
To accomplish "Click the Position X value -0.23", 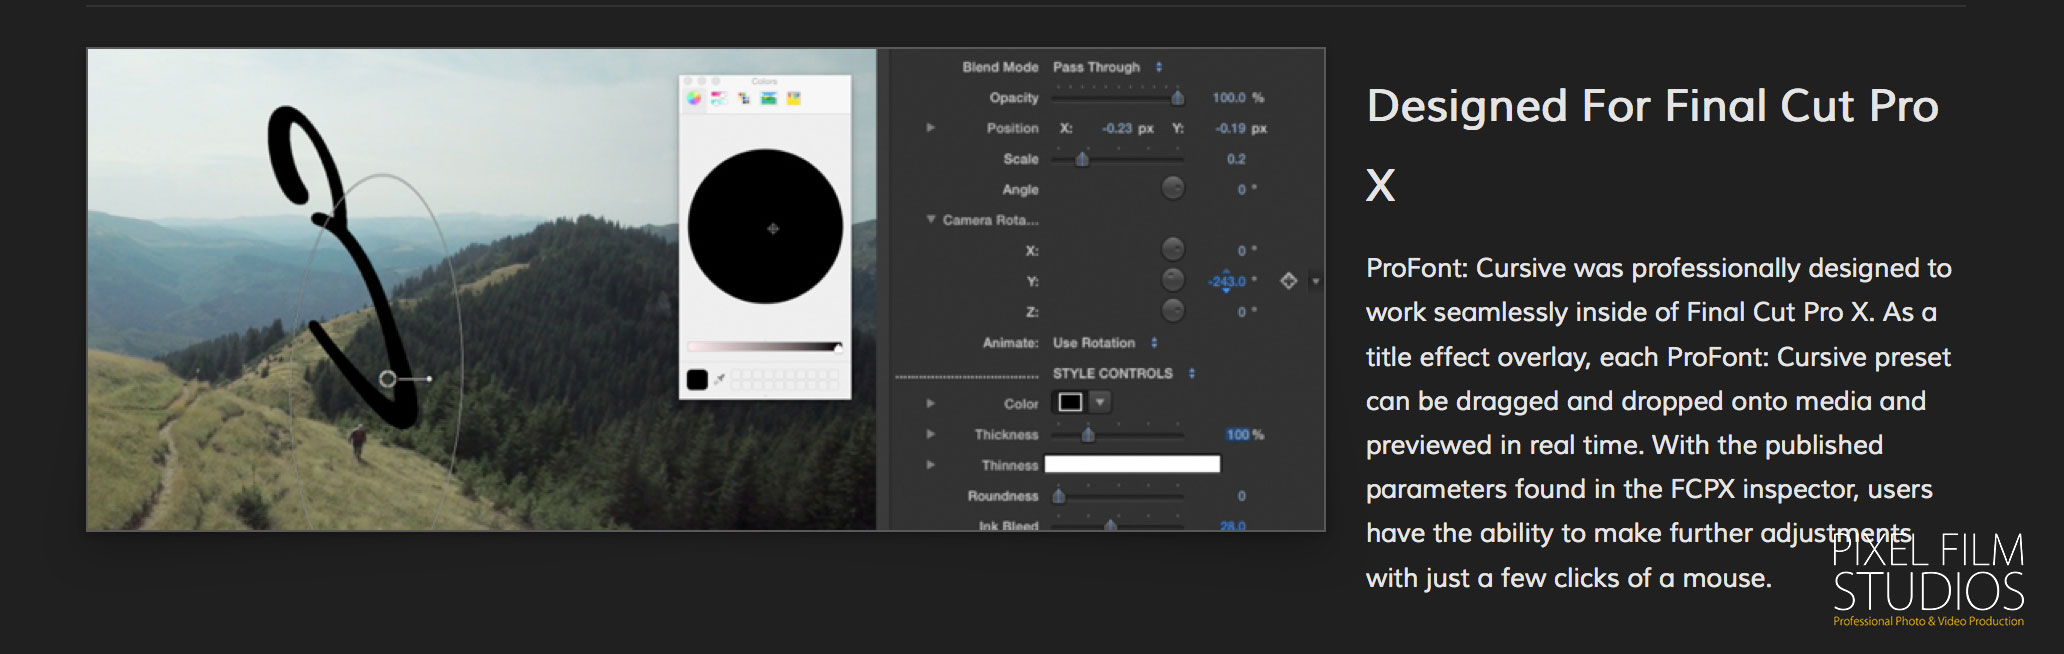I will pyautogui.click(x=1117, y=128).
